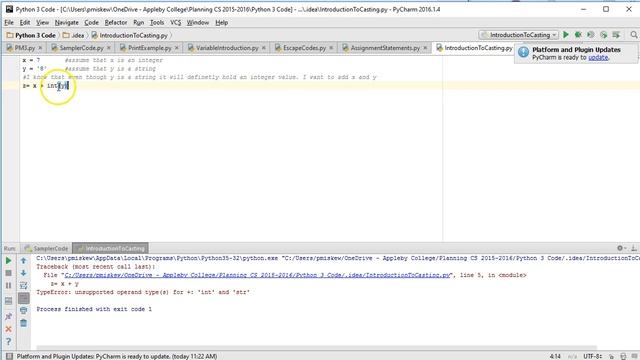Click Python 3 Code breadcrumb
Screen dimensions: 640x360
click(x=31, y=36)
